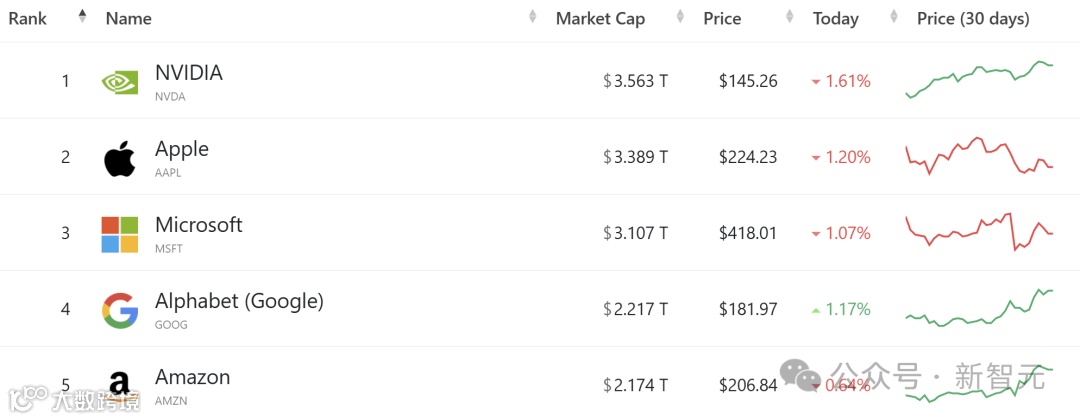Click the NVIDIA logo icon
This screenshot has height=420, width=1080.
click(120, 82)
